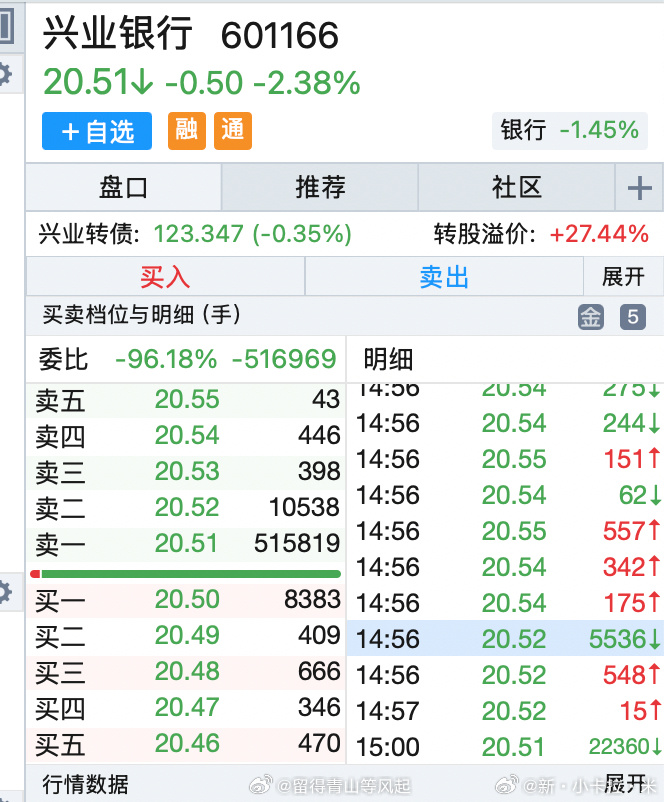664x802 pixels.
Task: Click percentage change -2.38%
Action: tap(307, 82)
